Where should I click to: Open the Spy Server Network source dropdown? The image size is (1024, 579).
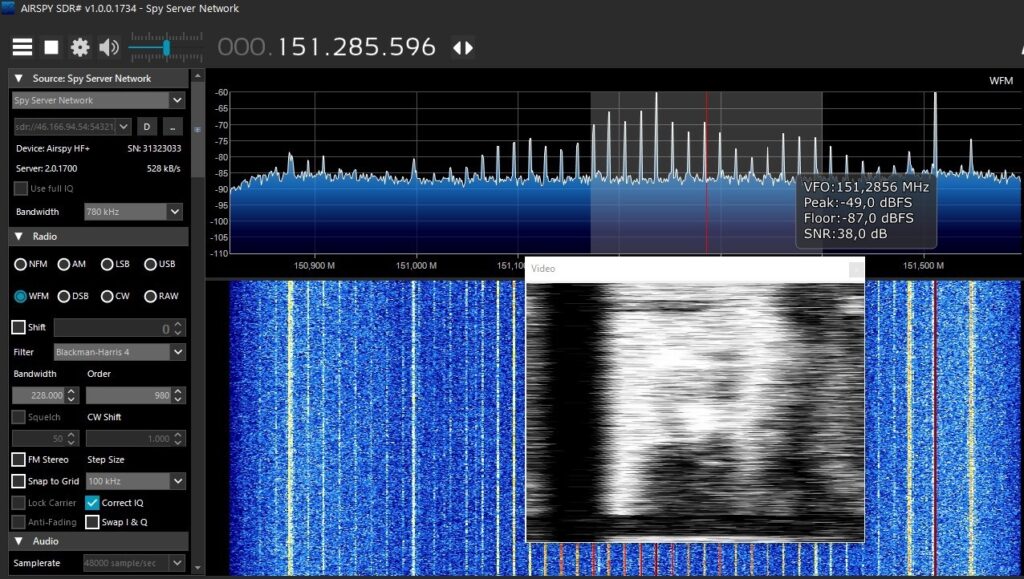coord(98,100)
